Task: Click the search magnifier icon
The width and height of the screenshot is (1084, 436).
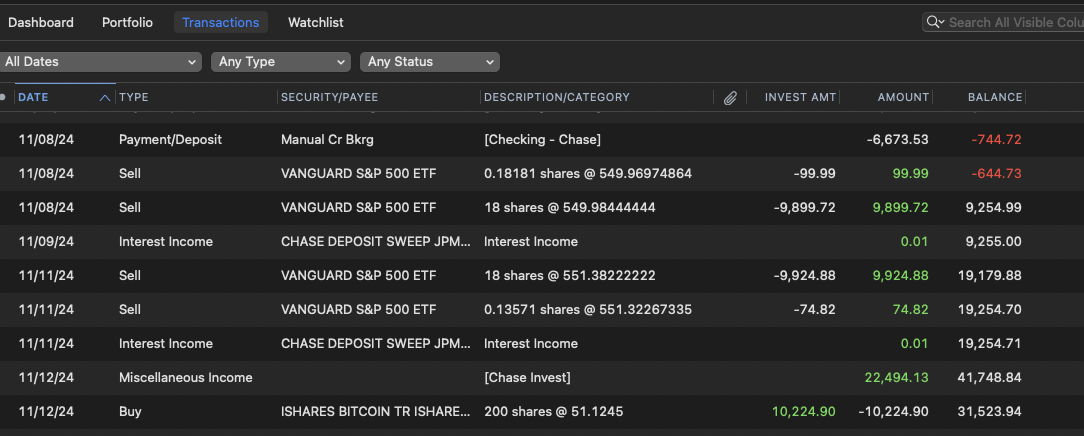Action: pos(935,22)
